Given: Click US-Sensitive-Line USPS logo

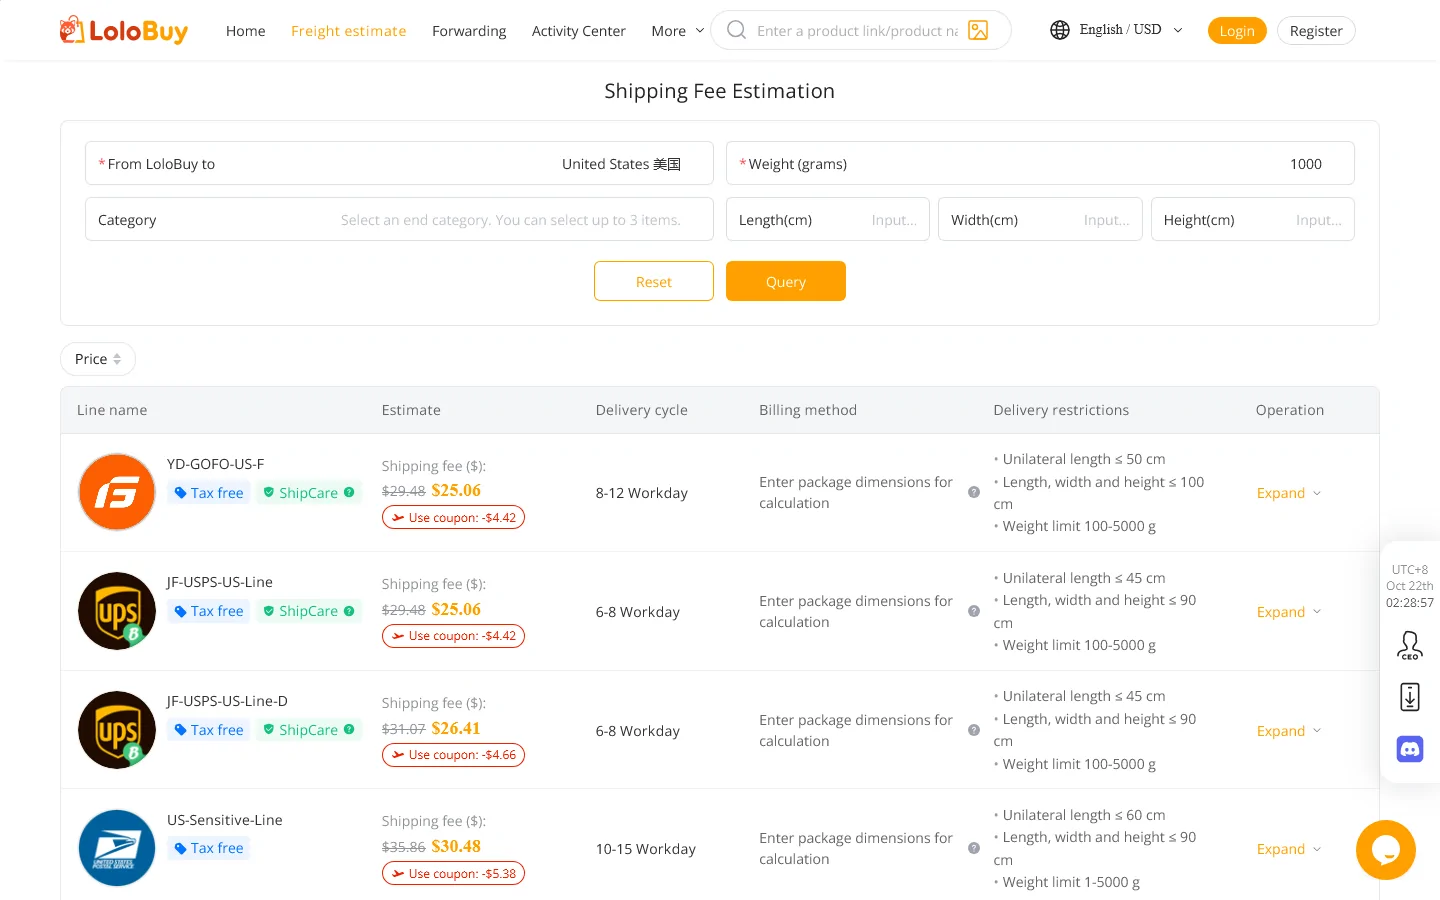Looking at the screenshot, I should click(117, 848).
